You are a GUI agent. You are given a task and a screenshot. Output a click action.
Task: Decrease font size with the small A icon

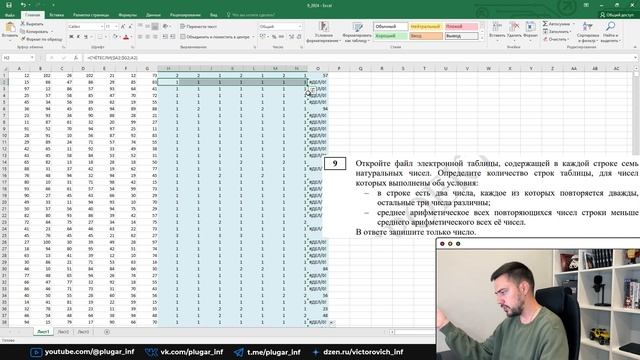(130, 27)
